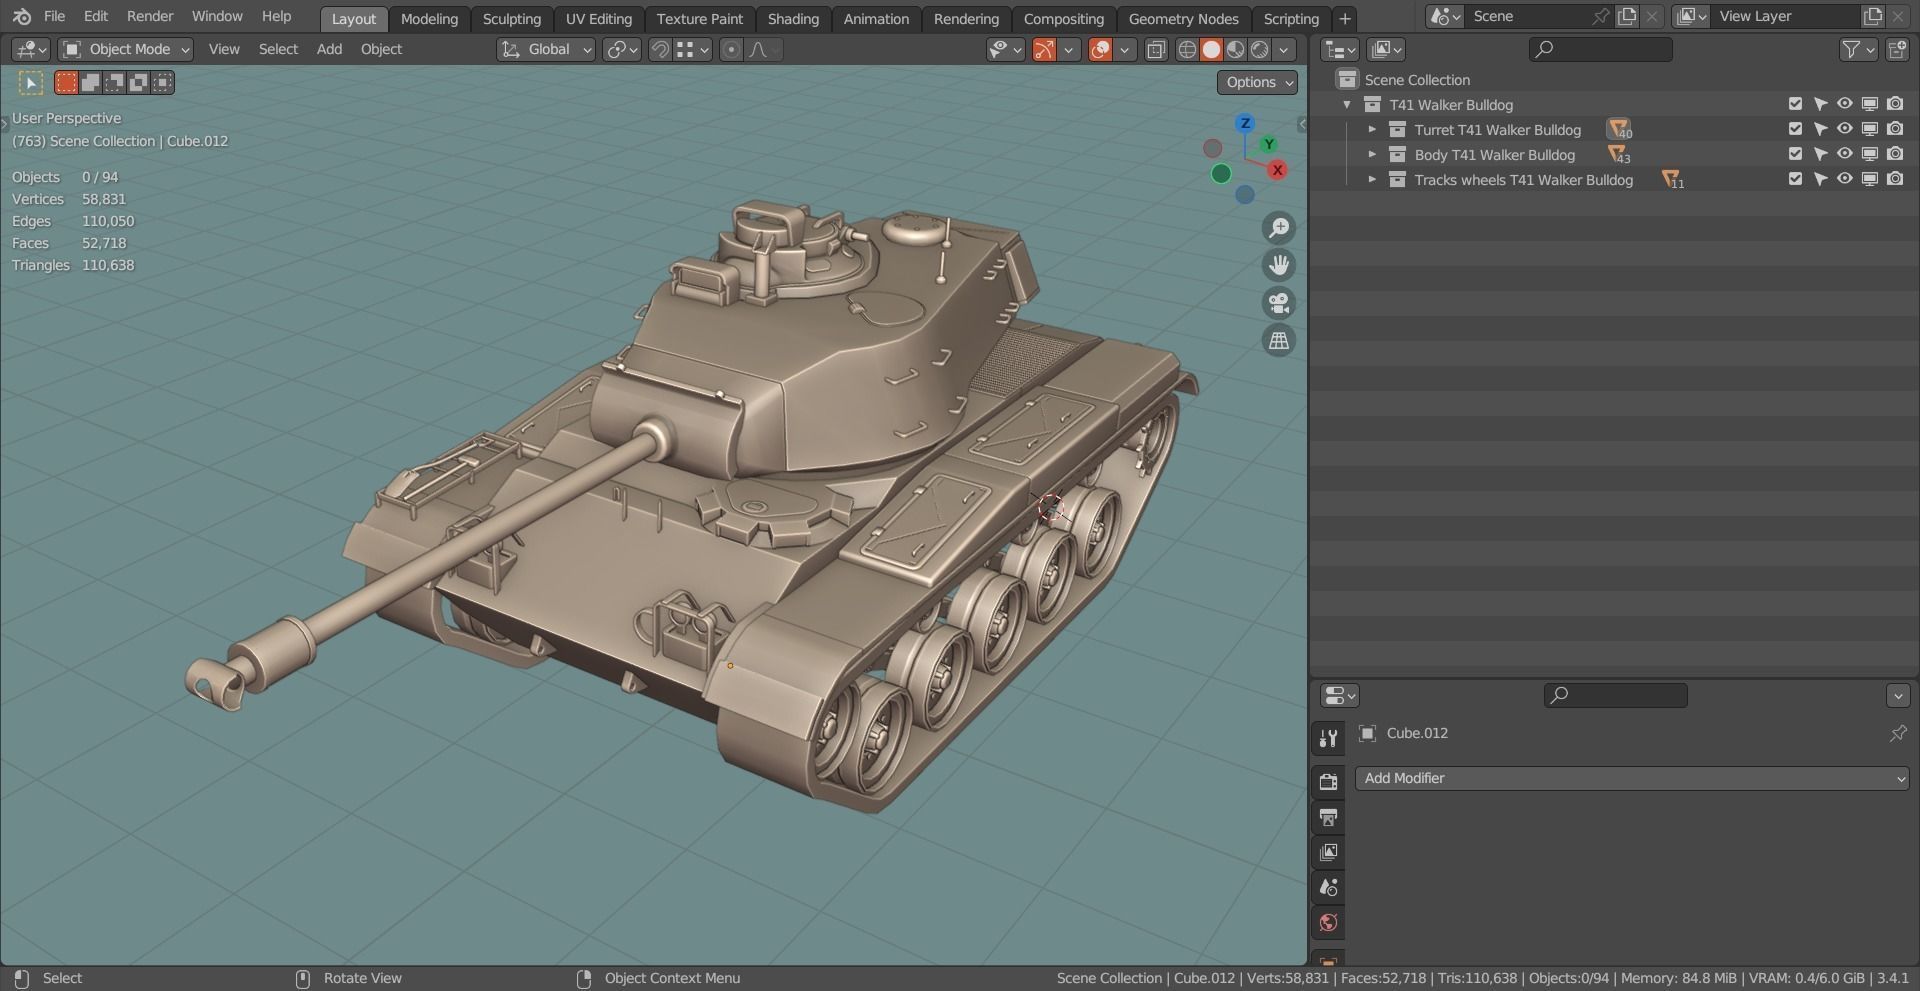Disable render for Turret T41 Walker Bulldog
Screen dimensions: 1920x991
coord(1895,129)
